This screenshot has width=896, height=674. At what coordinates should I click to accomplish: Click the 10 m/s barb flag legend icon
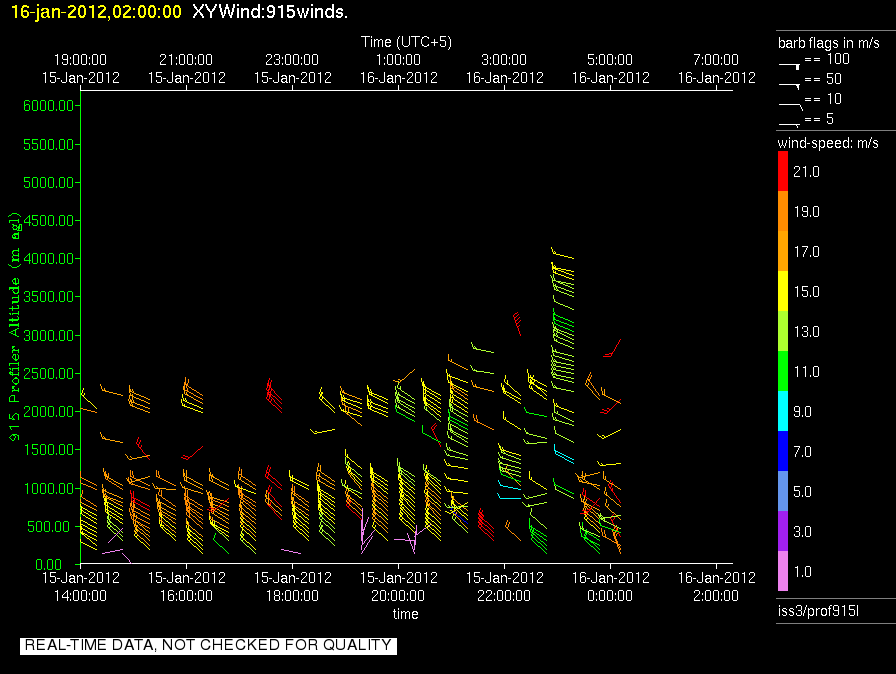(790, 101)
